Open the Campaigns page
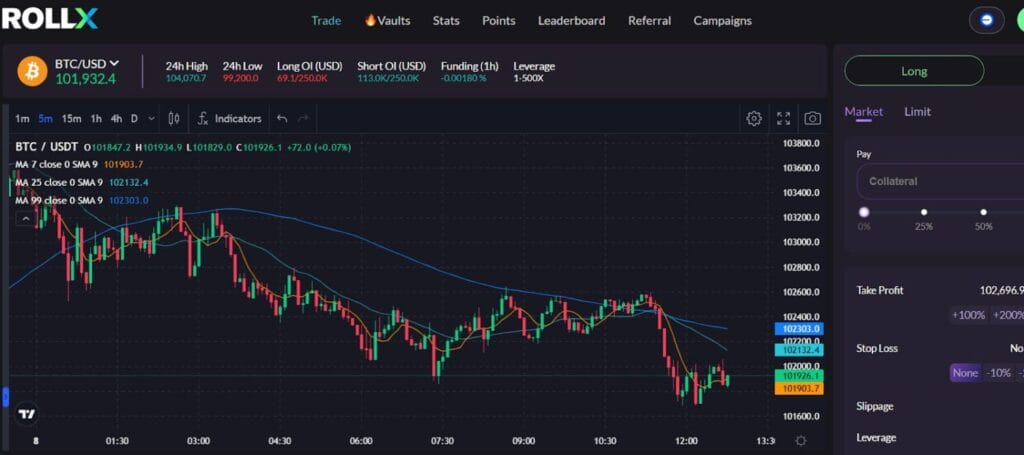The image size is (1024, 455). (722, 21)
